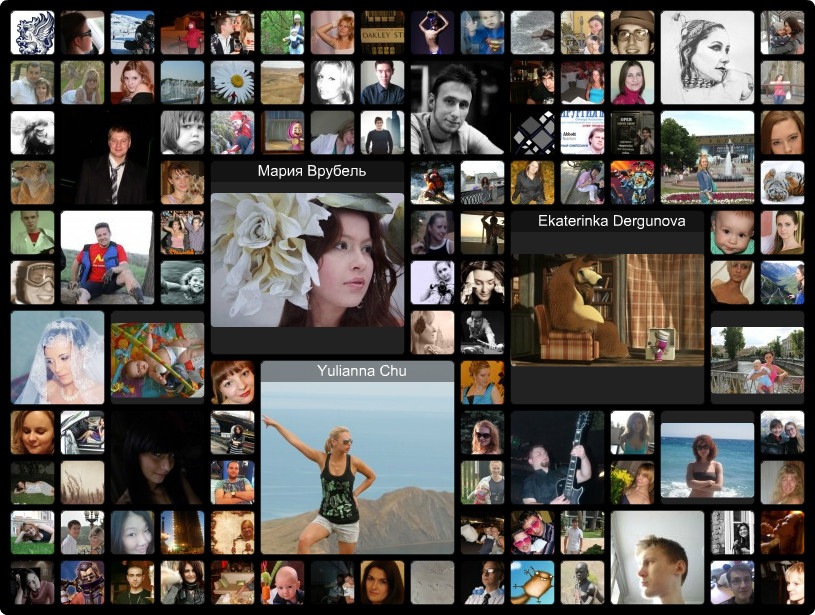Open the man in hat and glasses
The height and width of the screenshot is (615, 815).
pyautogui.click(x=633, y=32)
